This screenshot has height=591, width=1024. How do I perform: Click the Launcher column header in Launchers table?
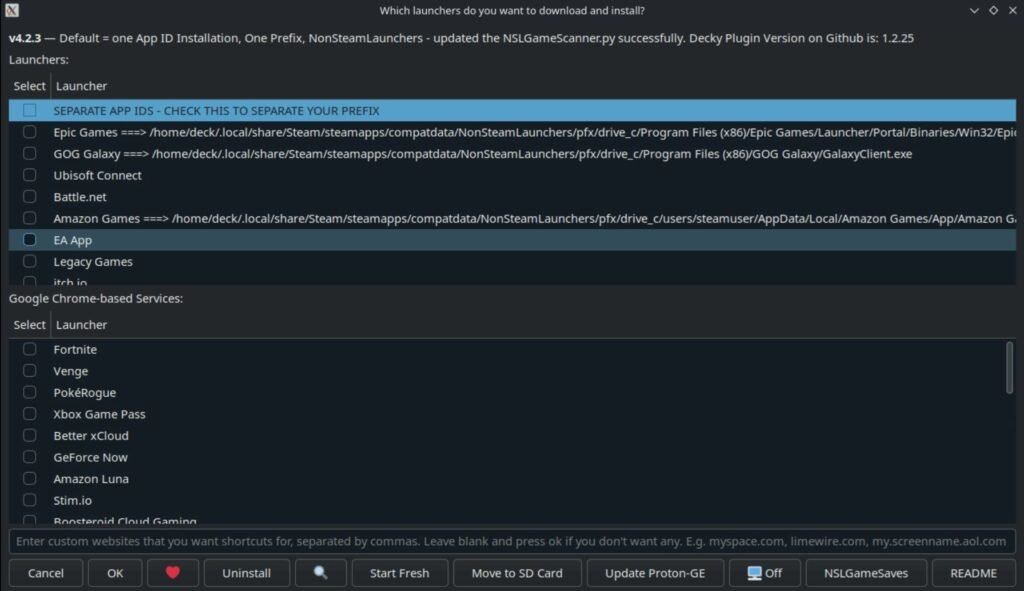point(82,86)
